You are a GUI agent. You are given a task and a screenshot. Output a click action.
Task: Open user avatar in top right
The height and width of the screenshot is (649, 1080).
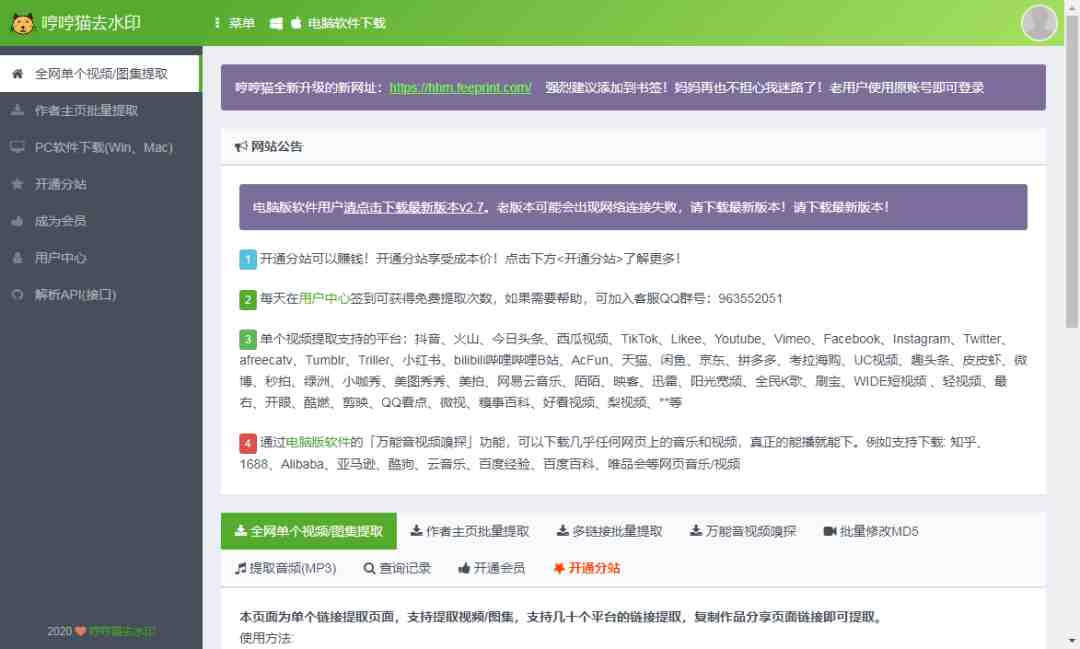[1039, 23]
